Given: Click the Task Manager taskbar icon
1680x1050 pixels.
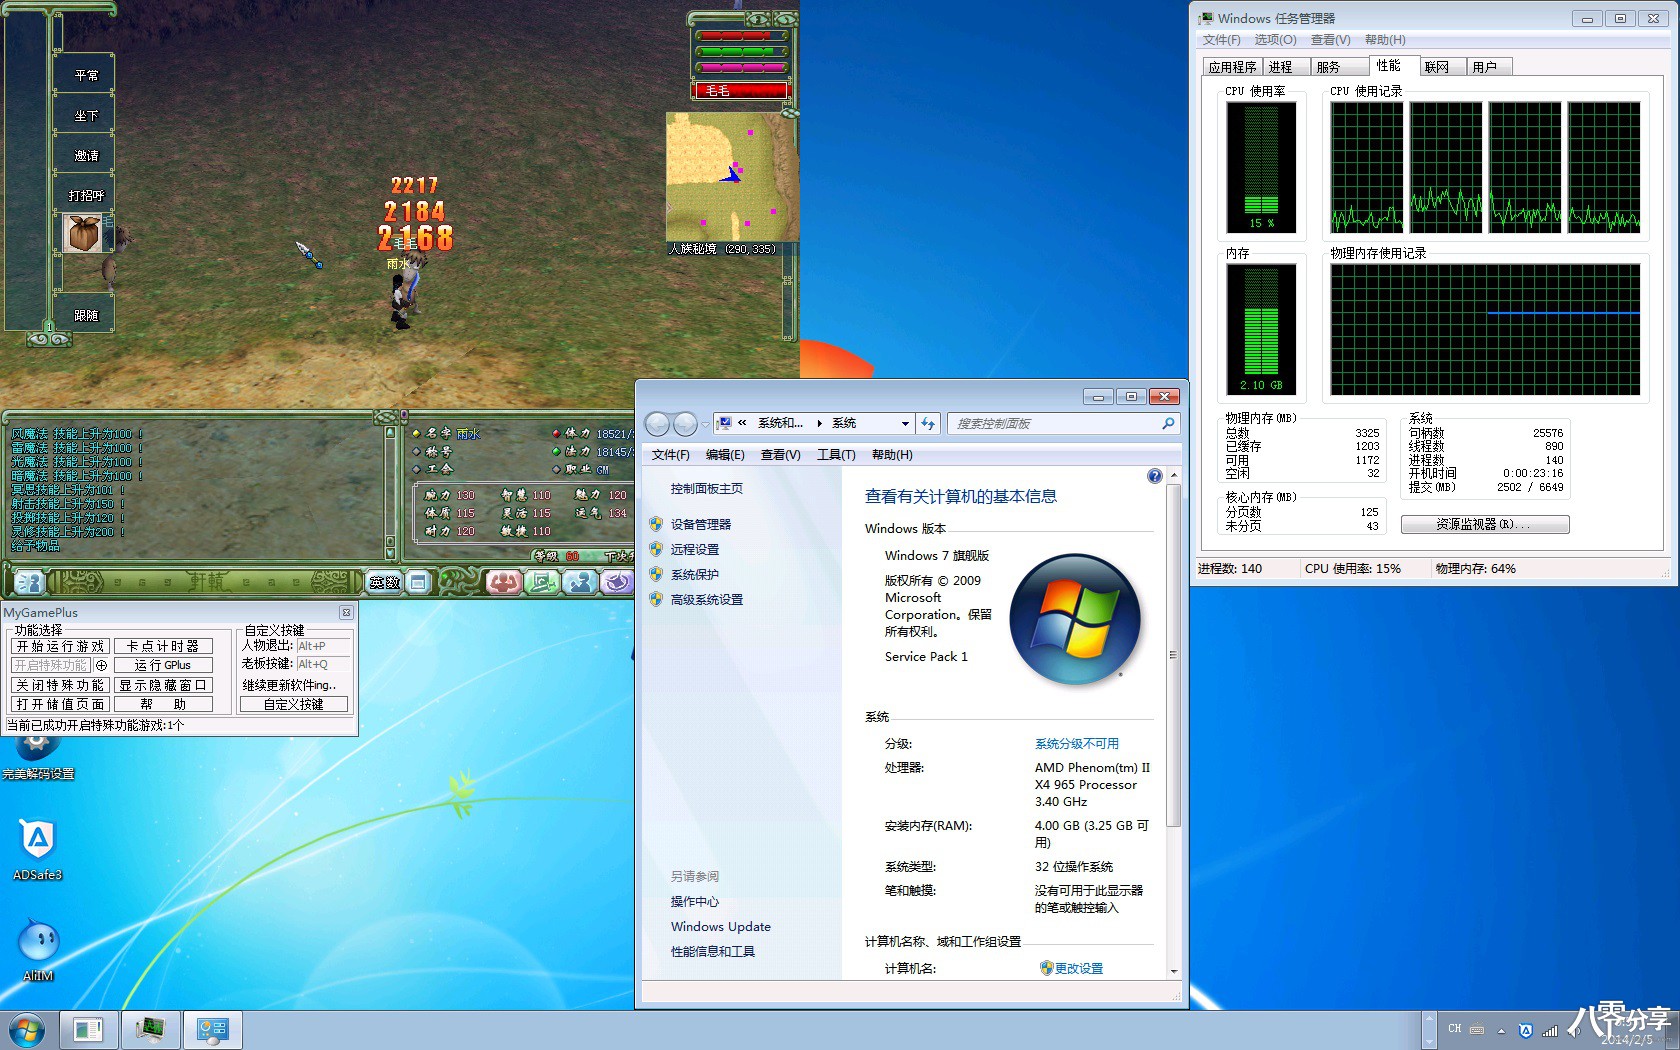Looking at the screenshot, I should pyautogui.click(x=150, y=1030).
